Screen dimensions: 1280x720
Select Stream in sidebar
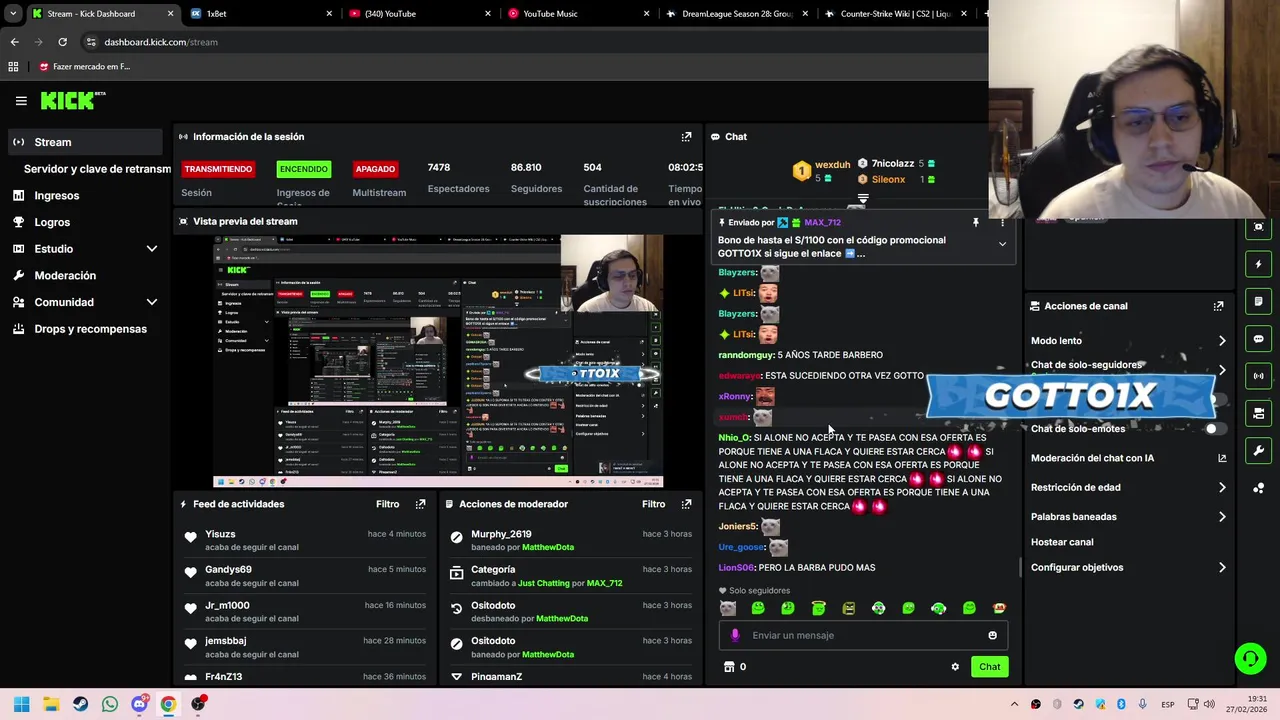pyautogui.click(x=84, y=142)
